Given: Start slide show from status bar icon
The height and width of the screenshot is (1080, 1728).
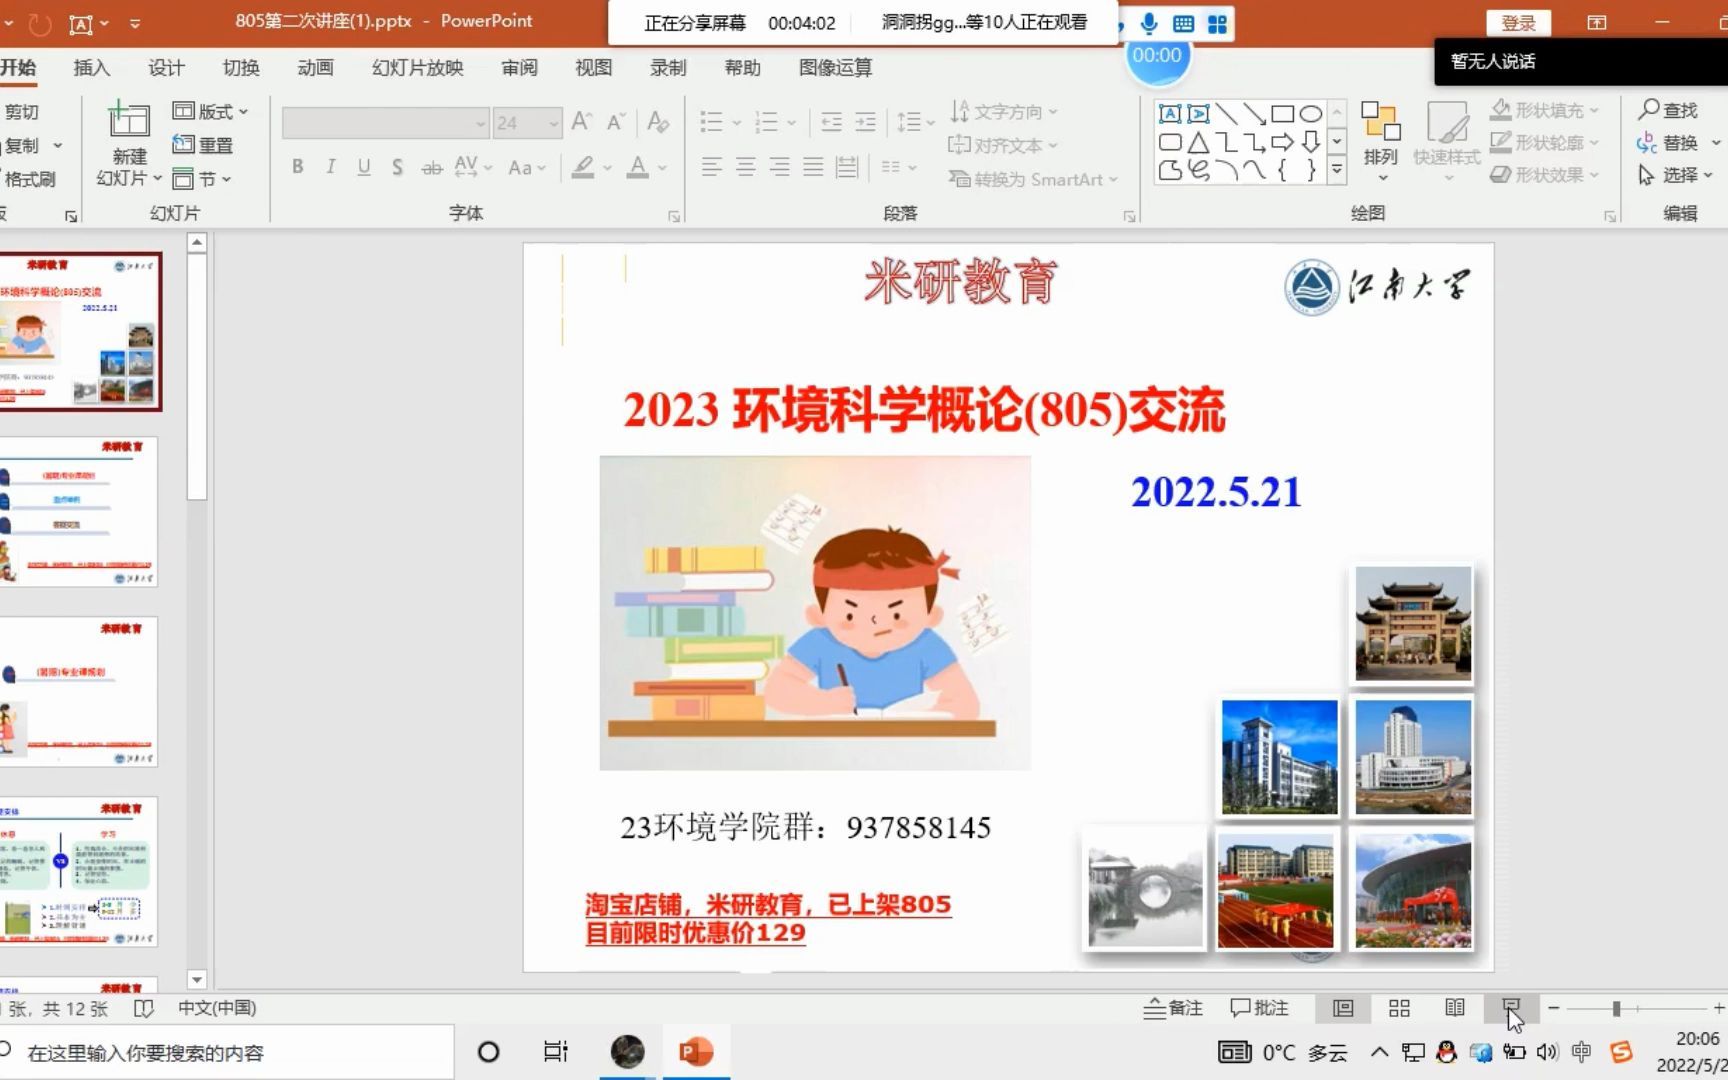Looking at the screenshot, I should click(x=1511, y=1006).
